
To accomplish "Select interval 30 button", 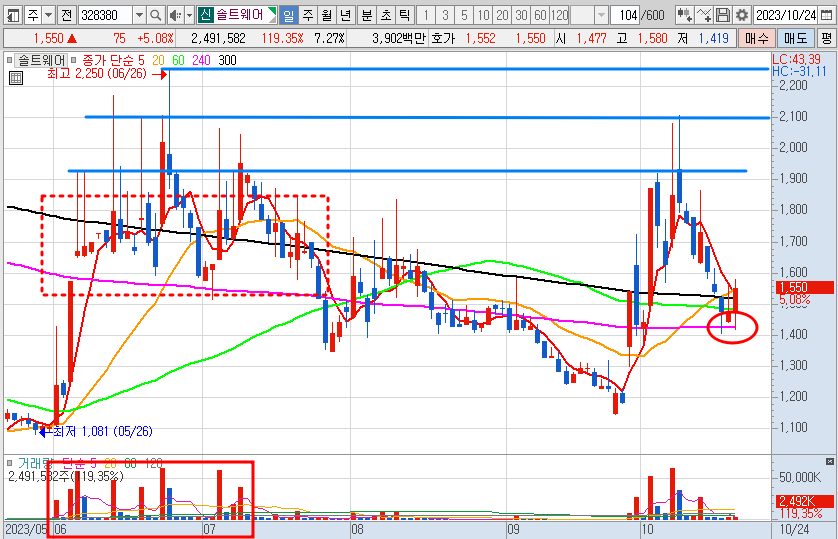I will (522, 15).
